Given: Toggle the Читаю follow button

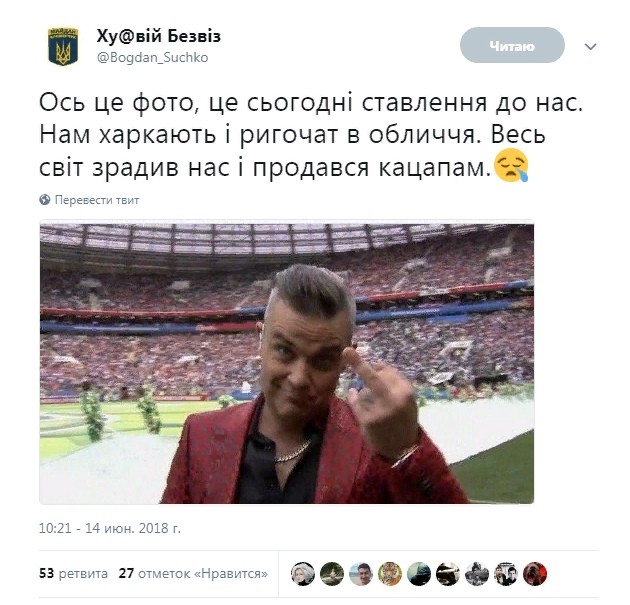Looking at the screenshot, I should tap(512, 45).
